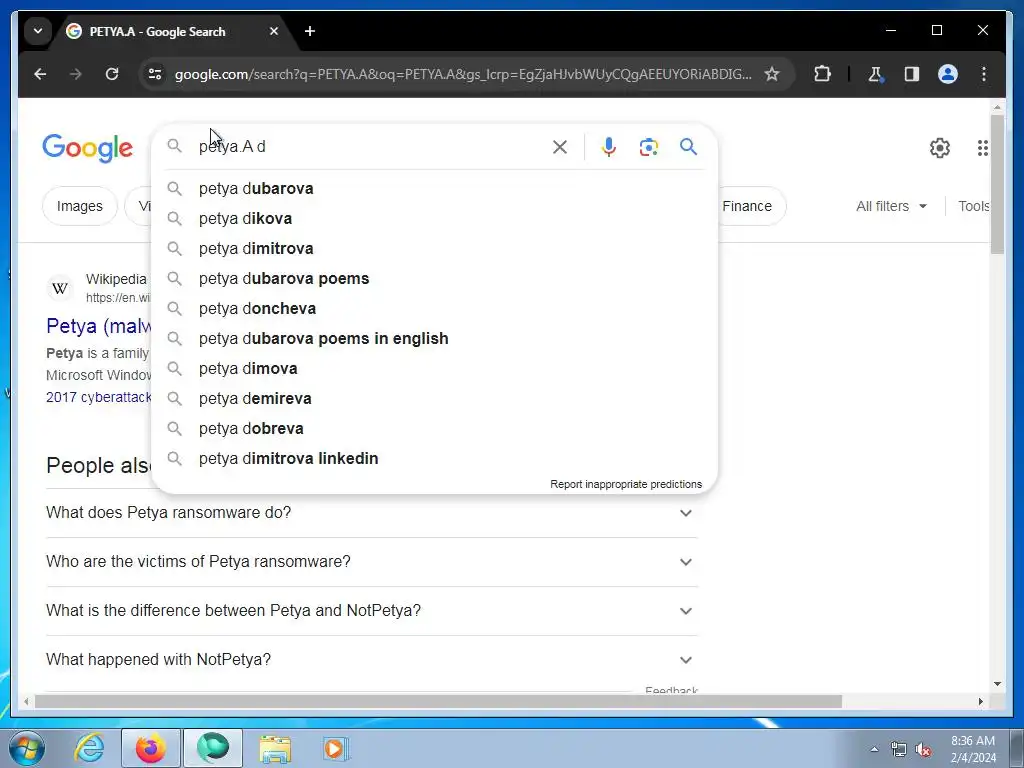Viewport: 1024px width, 768px height.
Task: Click the Wikipedia W favicon
Action: [60, 288]
